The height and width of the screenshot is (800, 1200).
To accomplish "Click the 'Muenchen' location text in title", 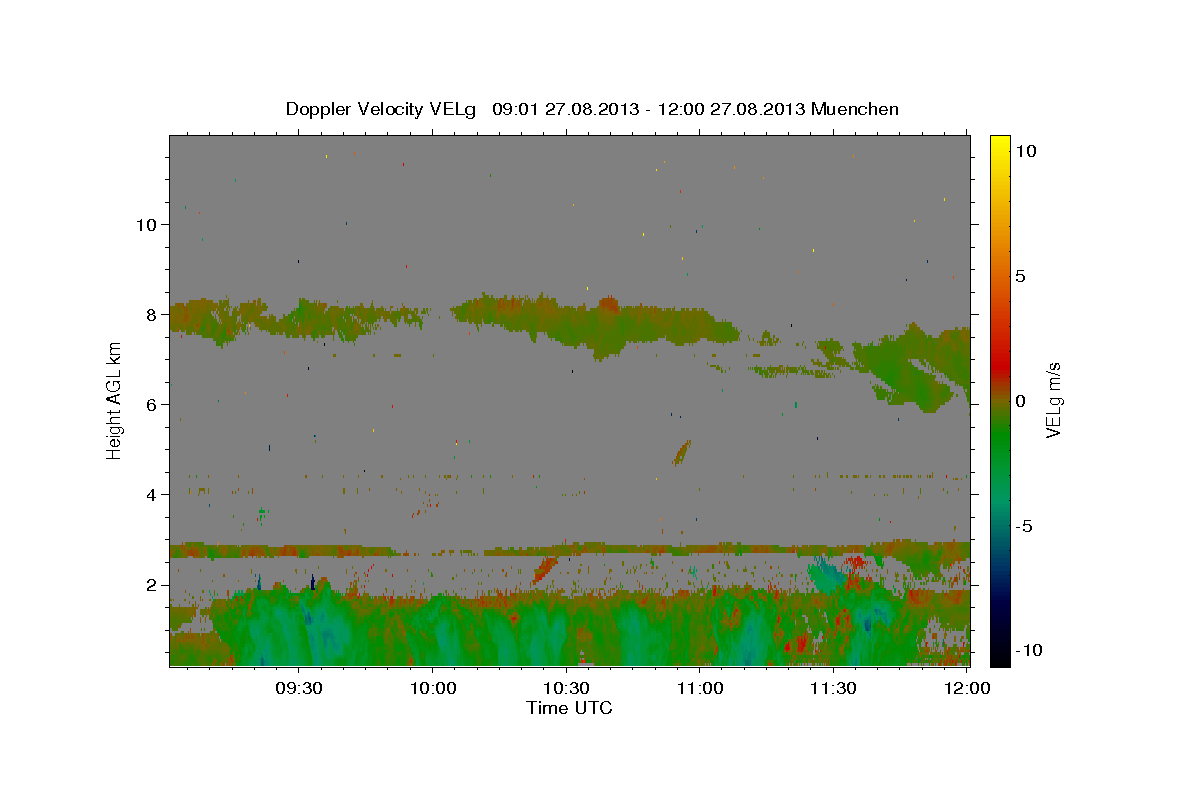I will pyautogui.click(x=855, y=109).
